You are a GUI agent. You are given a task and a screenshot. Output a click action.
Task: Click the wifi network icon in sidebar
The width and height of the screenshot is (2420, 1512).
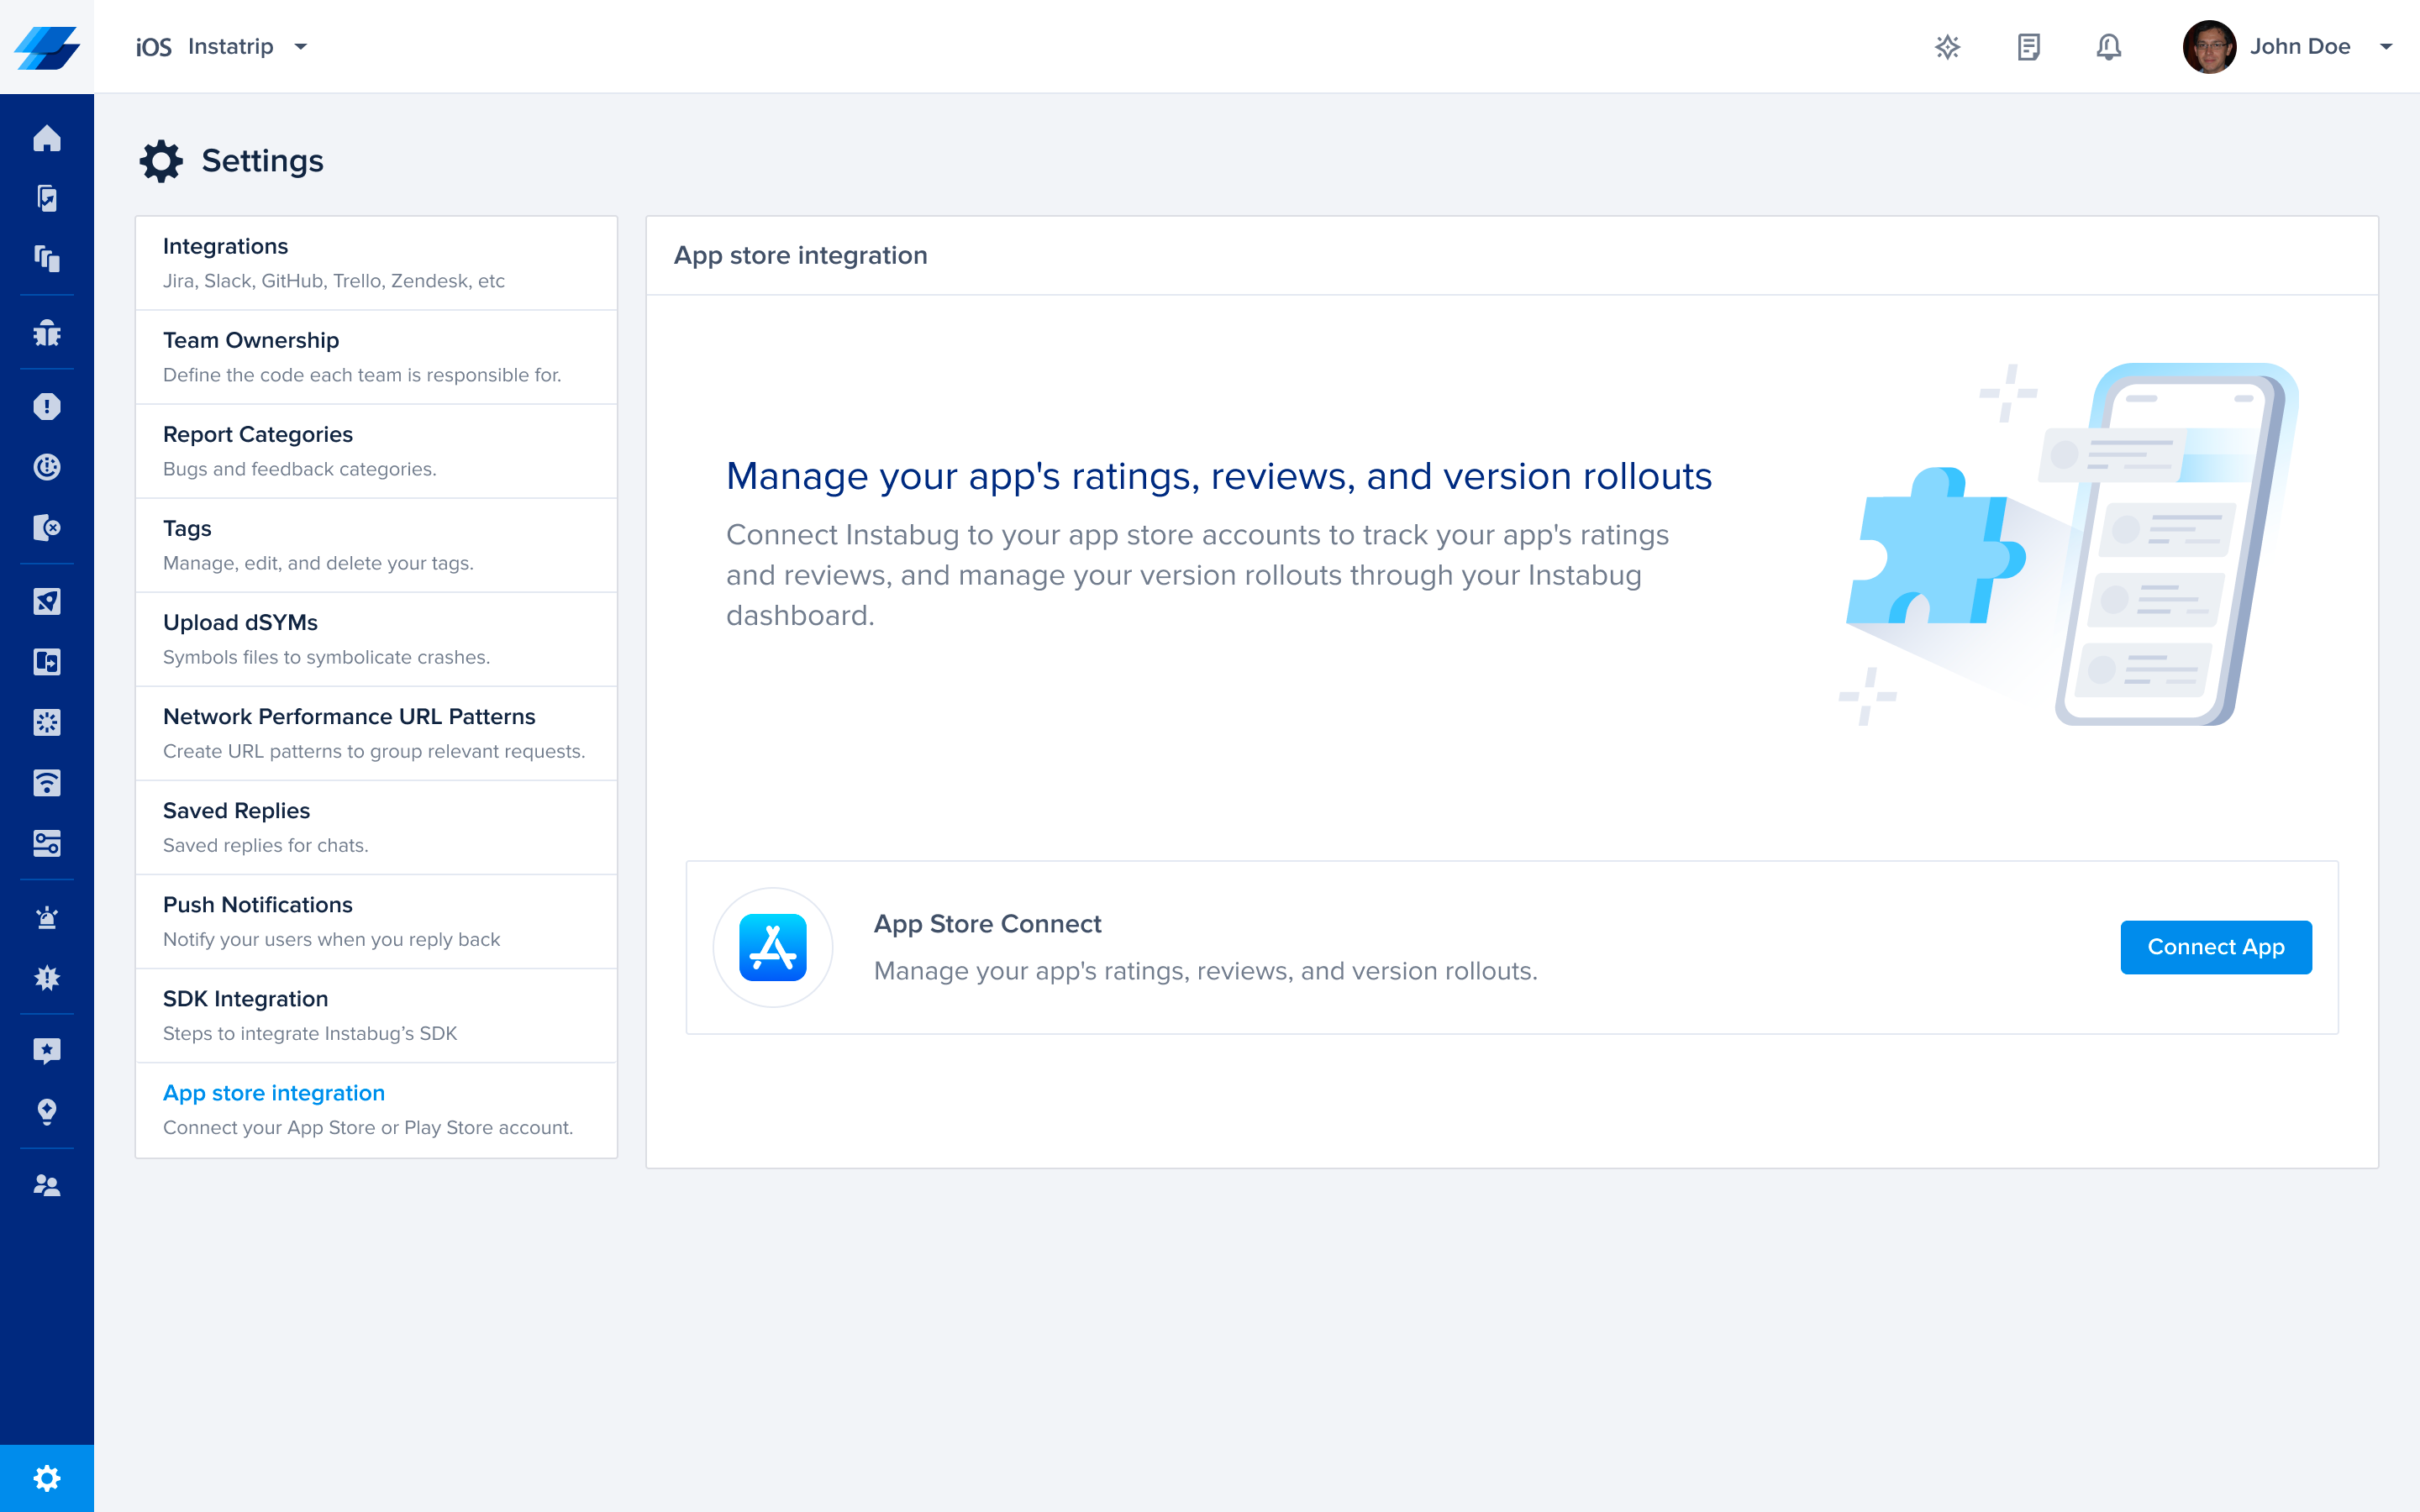46,783
